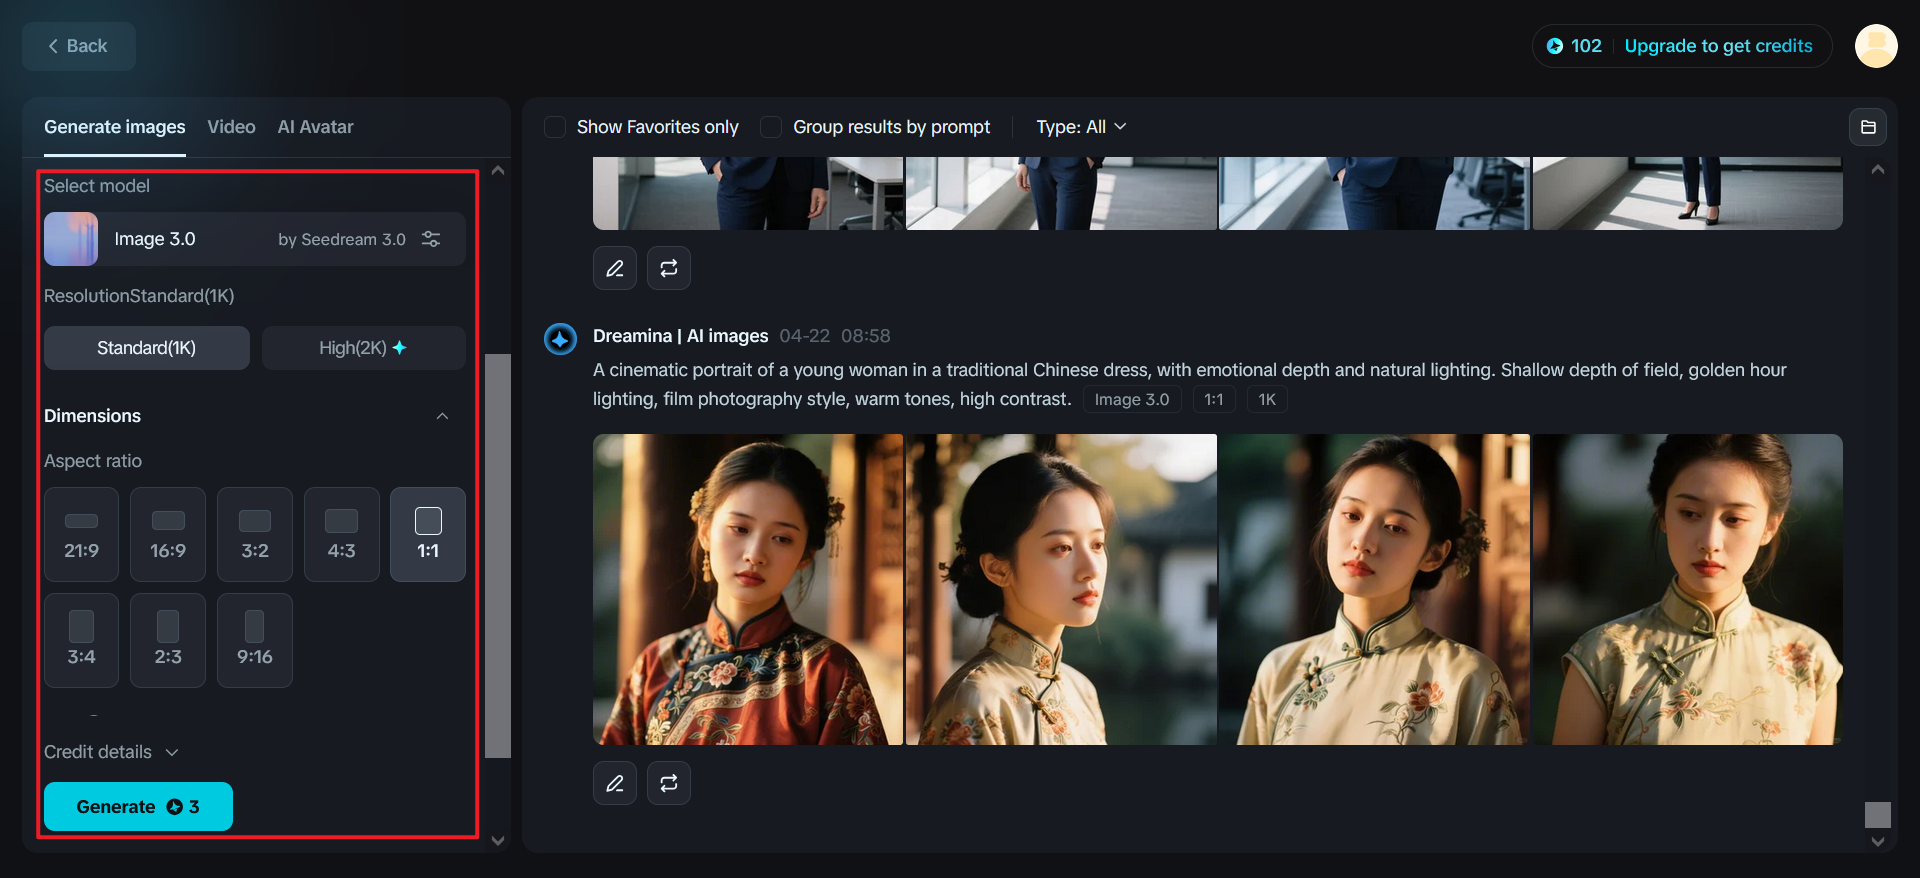The width and height of the screenshot is (1920, 878).
Task: Expand Credit details
Action: [111, 752]
